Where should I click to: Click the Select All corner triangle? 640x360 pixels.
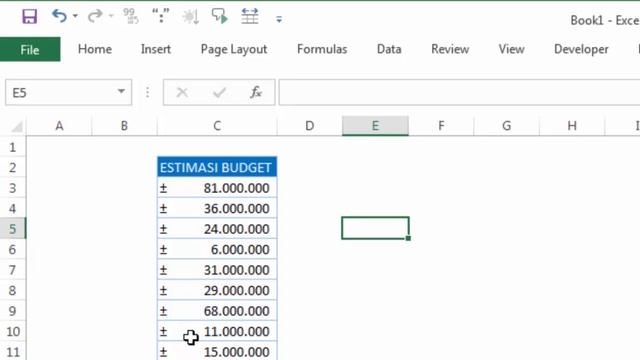point(17,127)
